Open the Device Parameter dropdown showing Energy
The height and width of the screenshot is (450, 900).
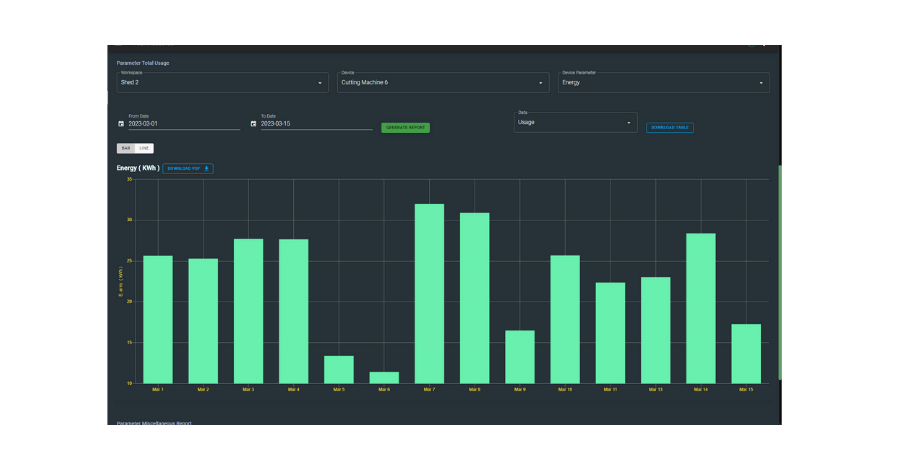point(664,83)
